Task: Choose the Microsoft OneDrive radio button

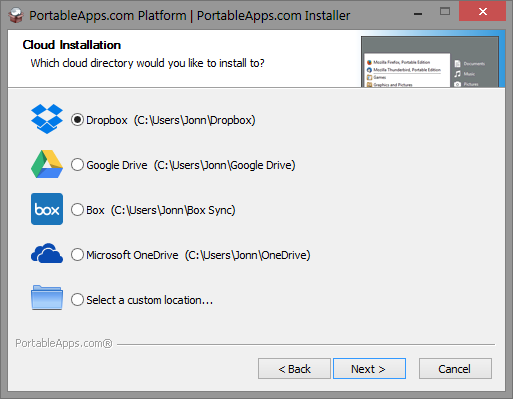Action: pos(77,255)
